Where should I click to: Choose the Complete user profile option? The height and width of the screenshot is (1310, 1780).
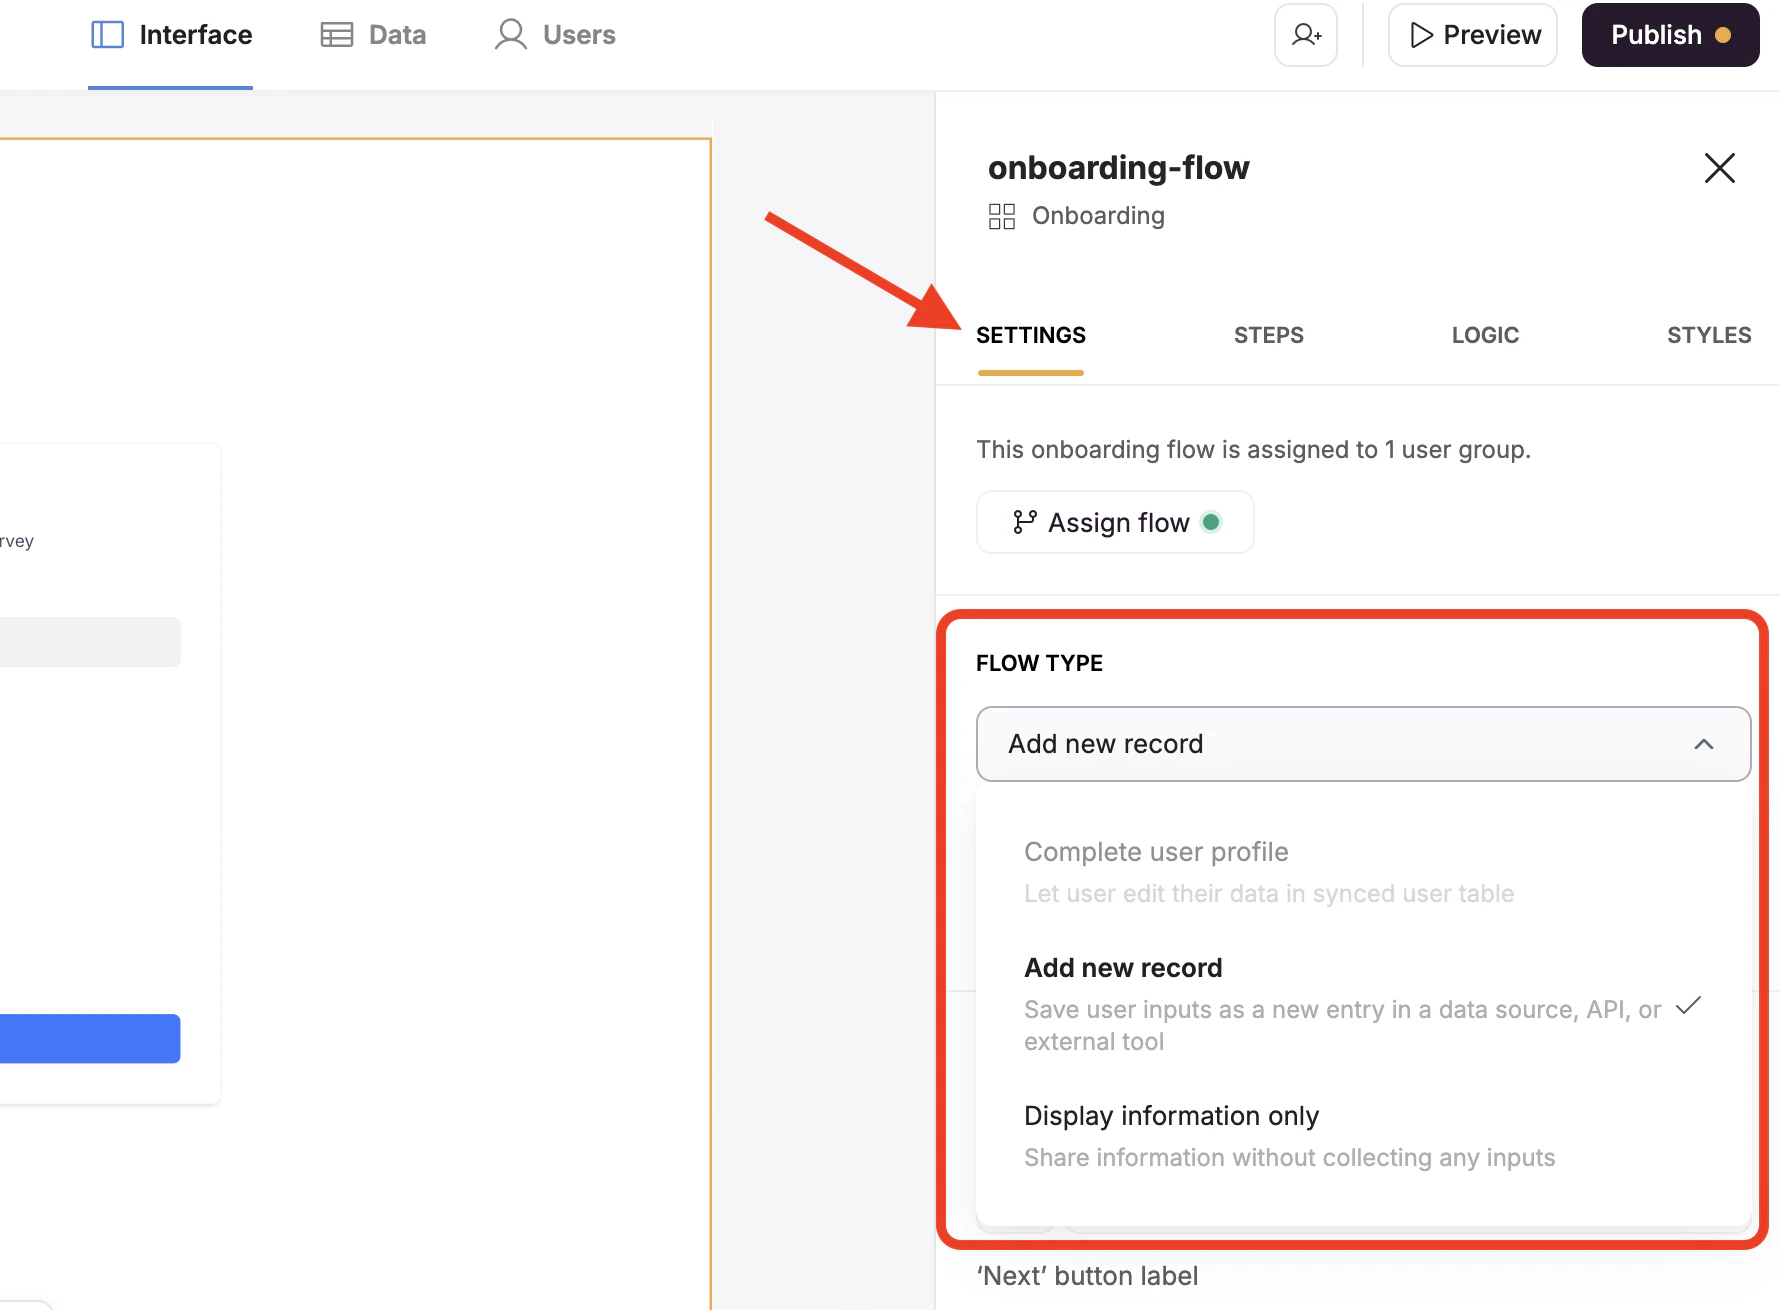1362,872
